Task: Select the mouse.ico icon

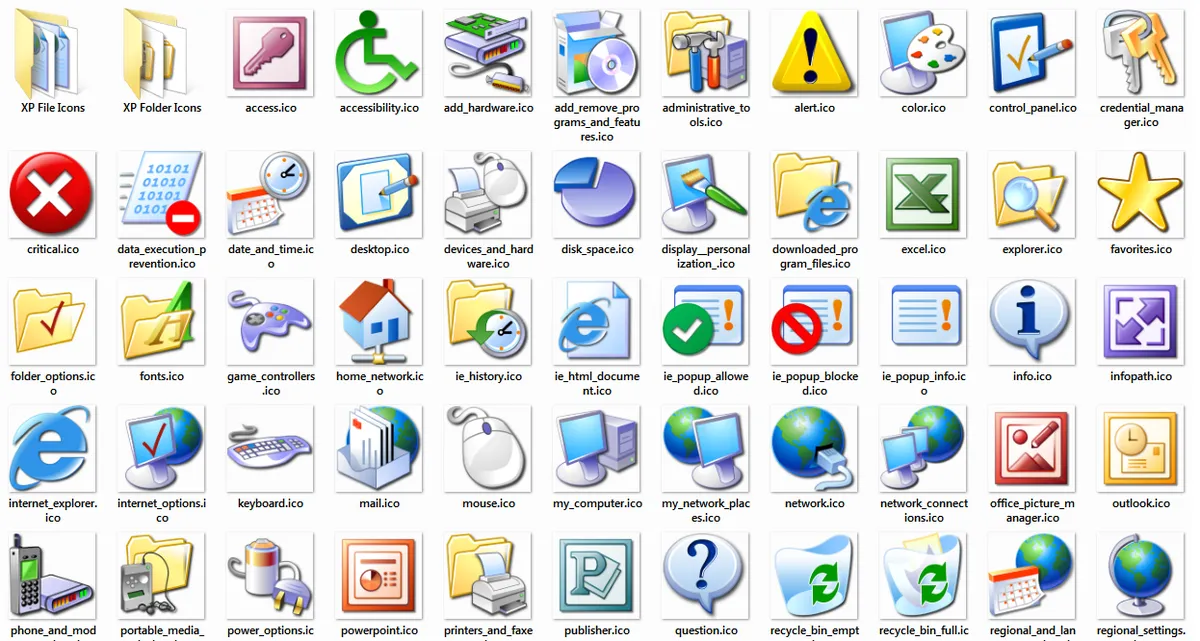Action: [x=488, y=449]
